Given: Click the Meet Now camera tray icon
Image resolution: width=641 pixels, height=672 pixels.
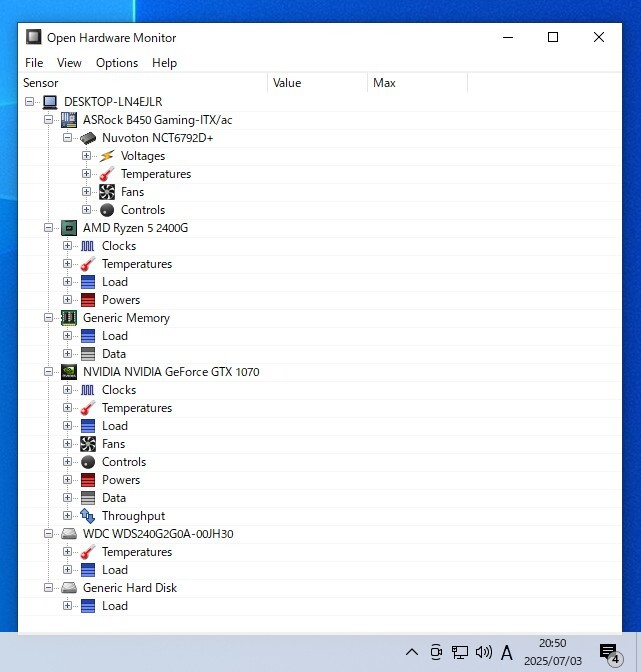Looking at the screenshot, I should (436, 652).
